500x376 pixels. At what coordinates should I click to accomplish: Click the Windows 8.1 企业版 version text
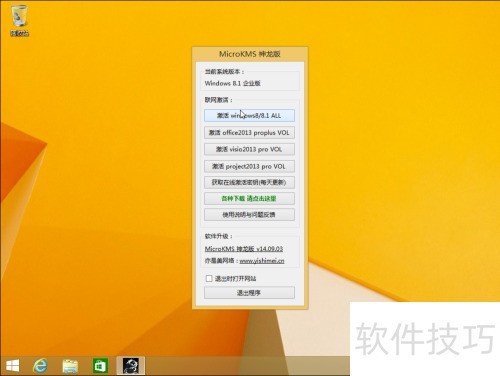click(232, 83)
